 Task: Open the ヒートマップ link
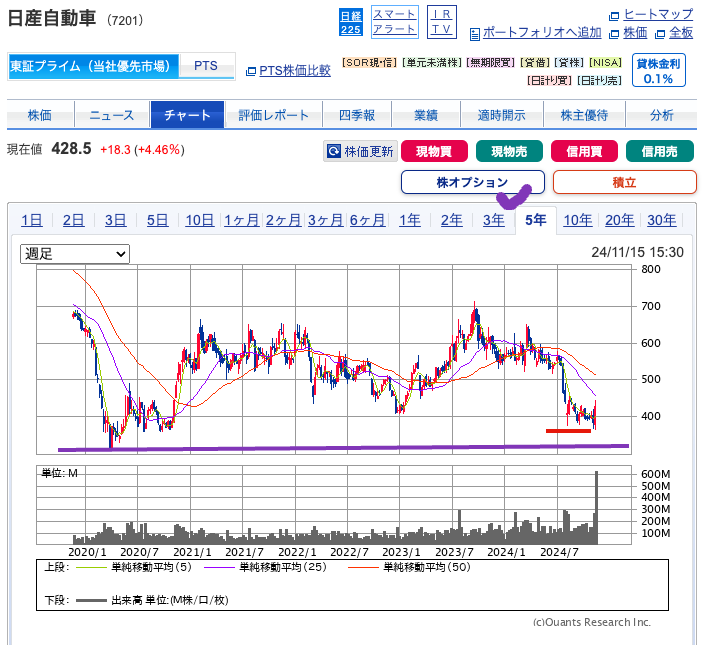[x=658, y=14]
